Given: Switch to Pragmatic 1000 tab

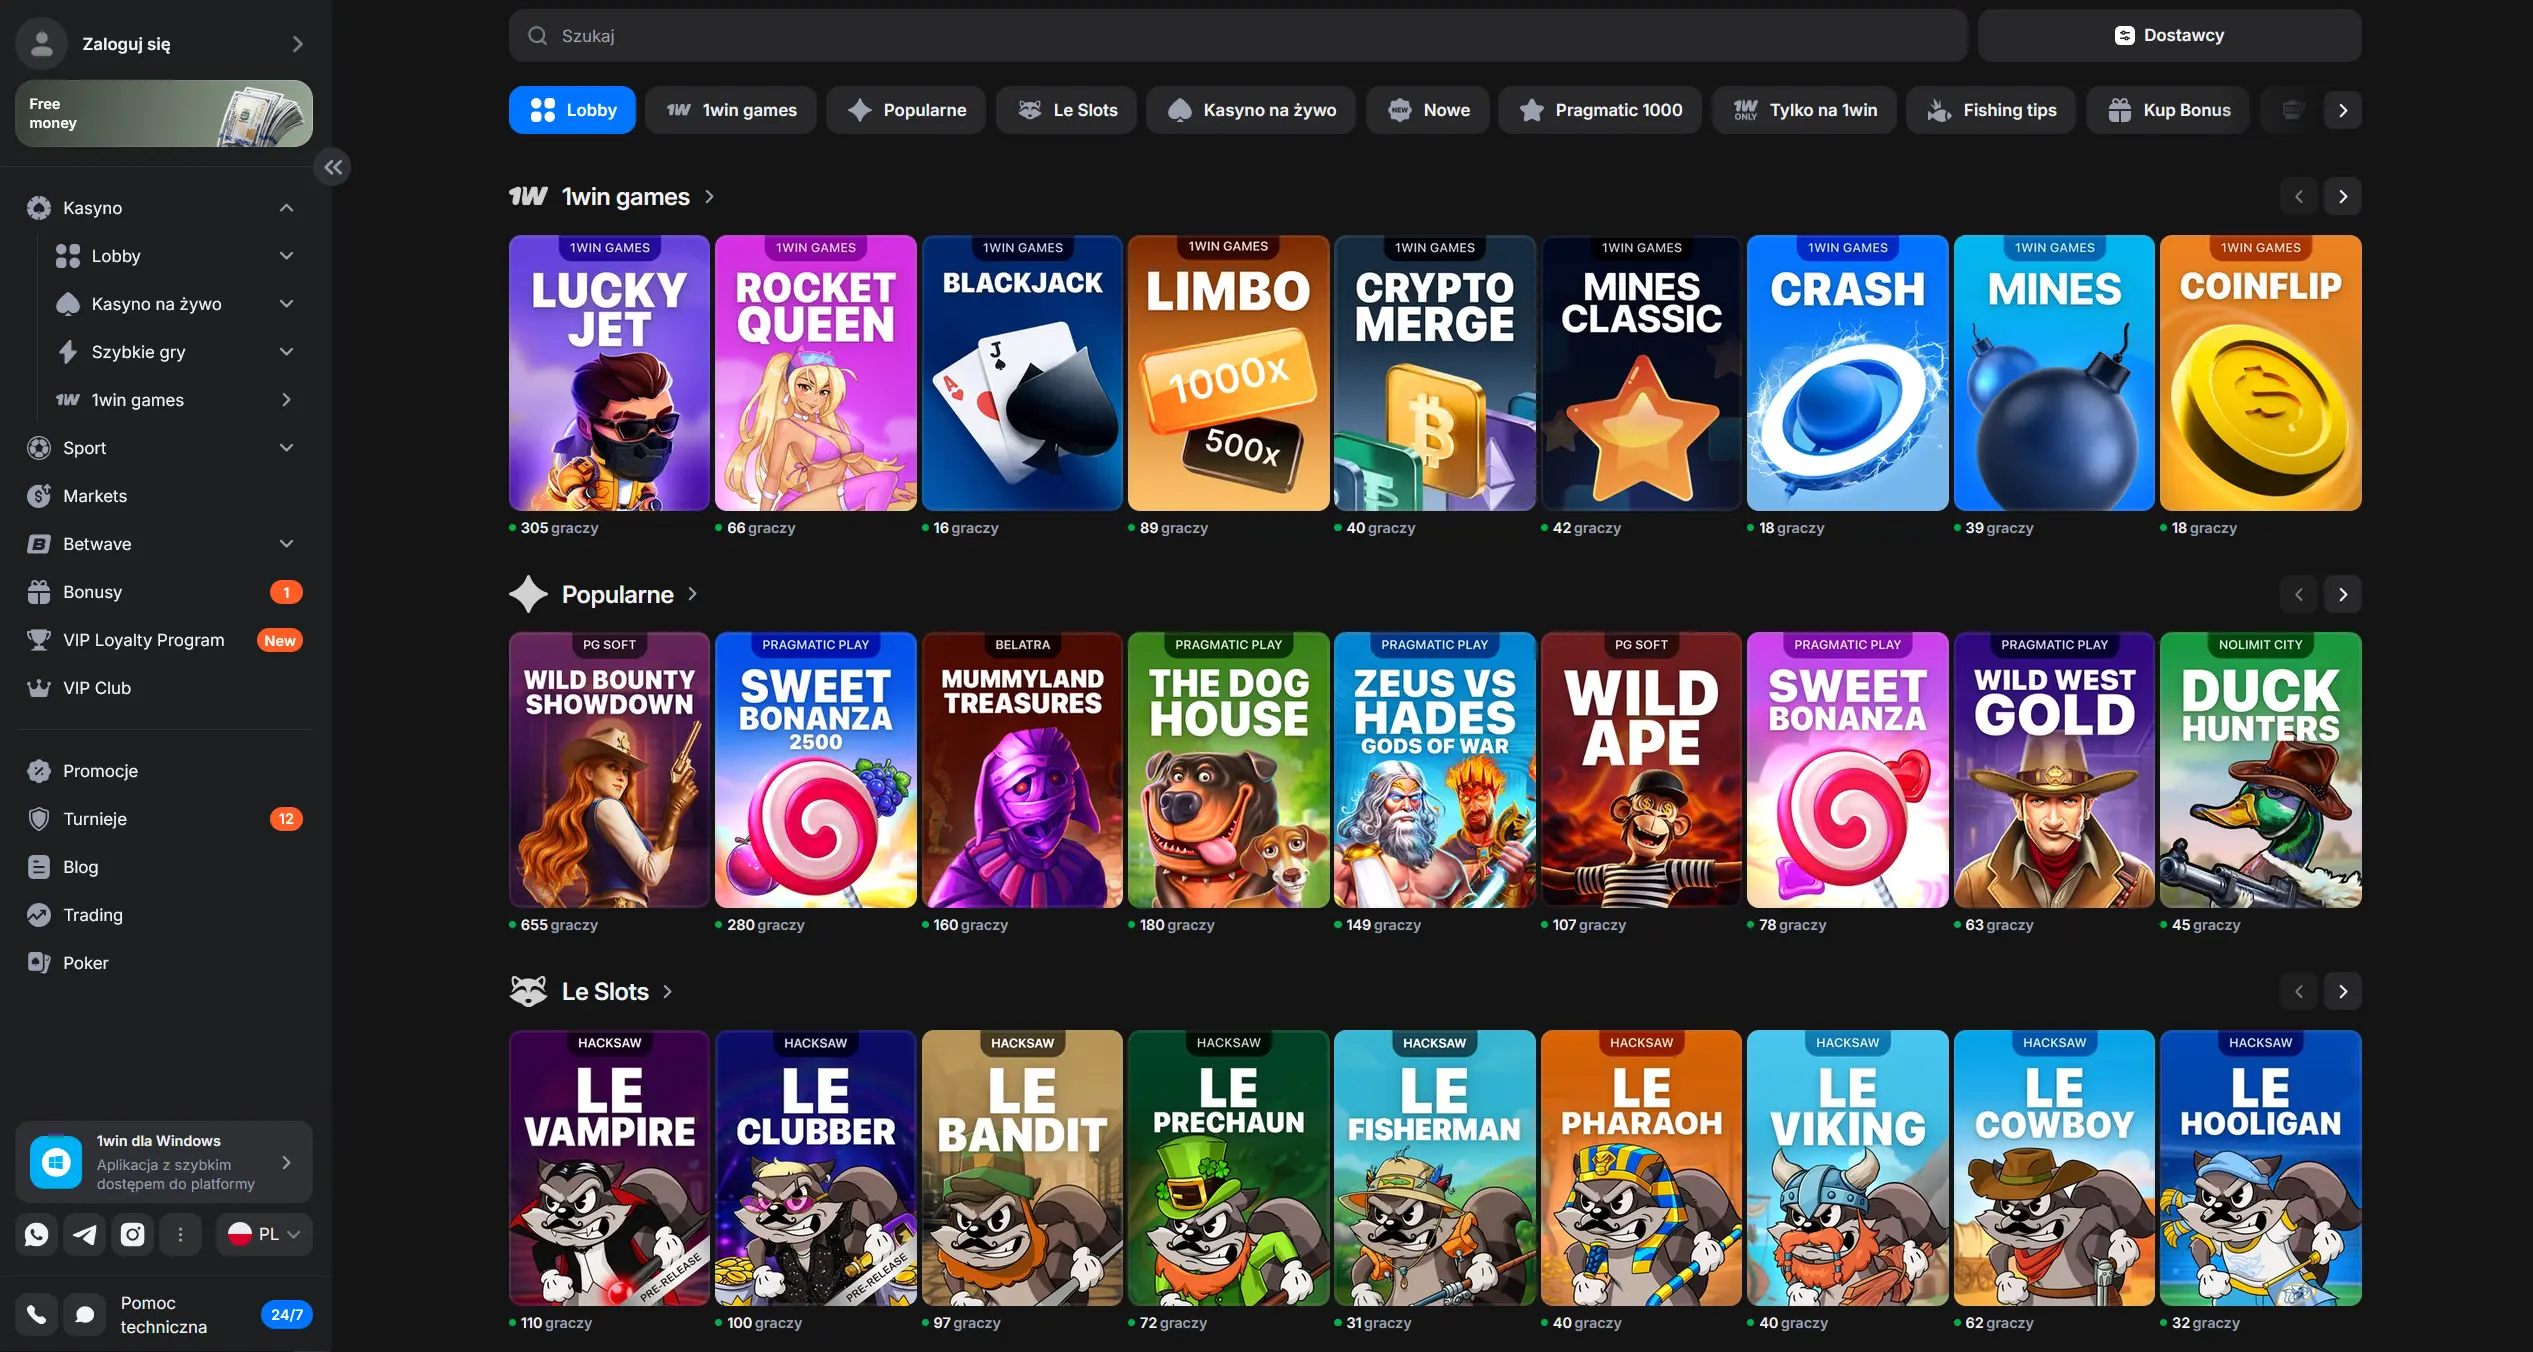Looking at the screenshot, I should pyautogui.click(x=1600, y=110).
